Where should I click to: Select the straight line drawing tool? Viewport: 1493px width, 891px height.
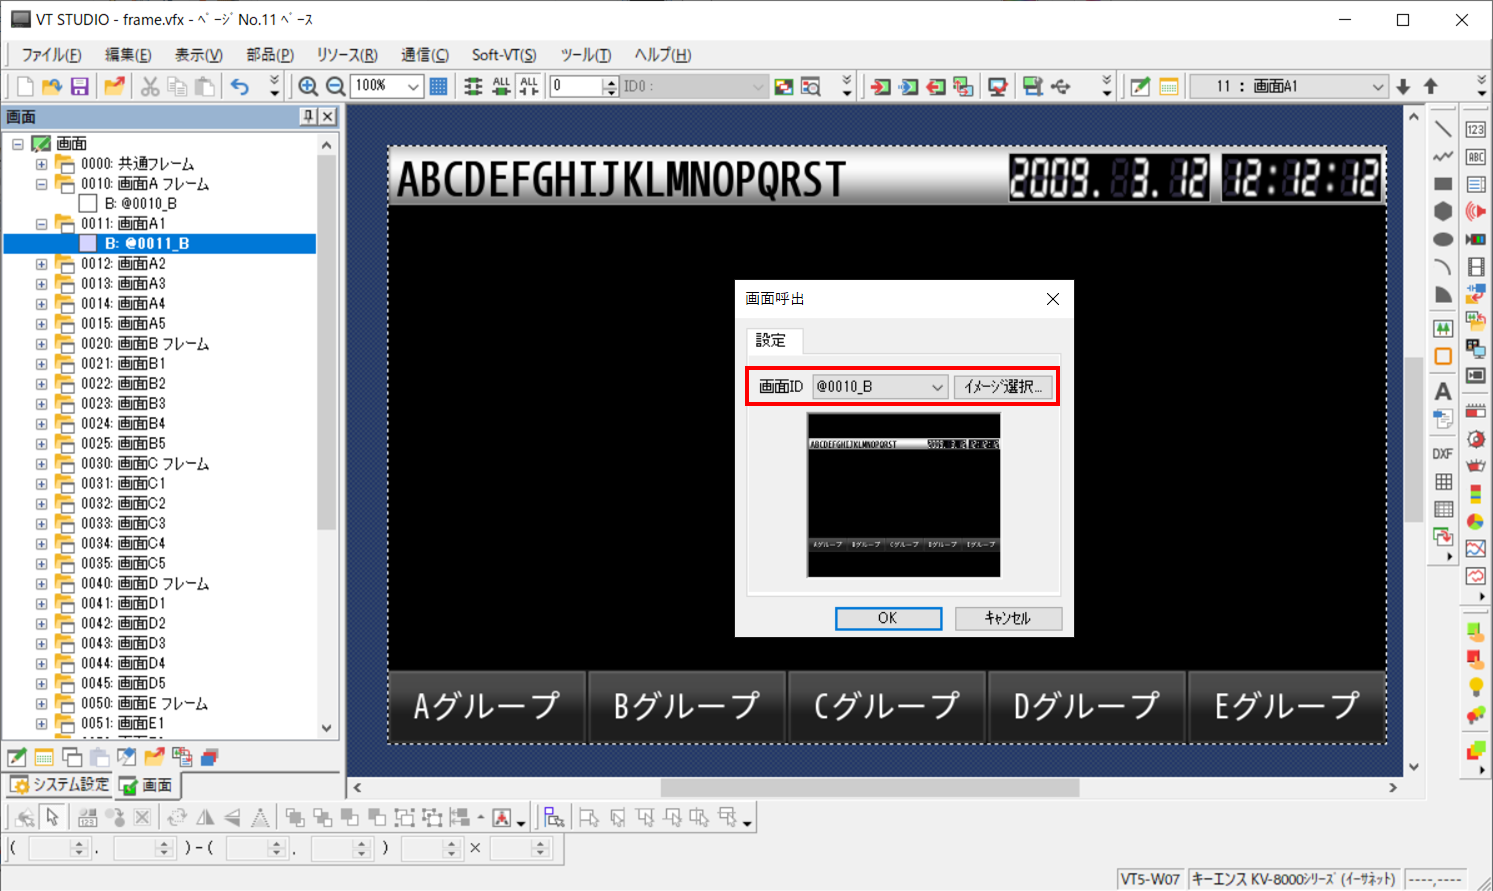1442,129
